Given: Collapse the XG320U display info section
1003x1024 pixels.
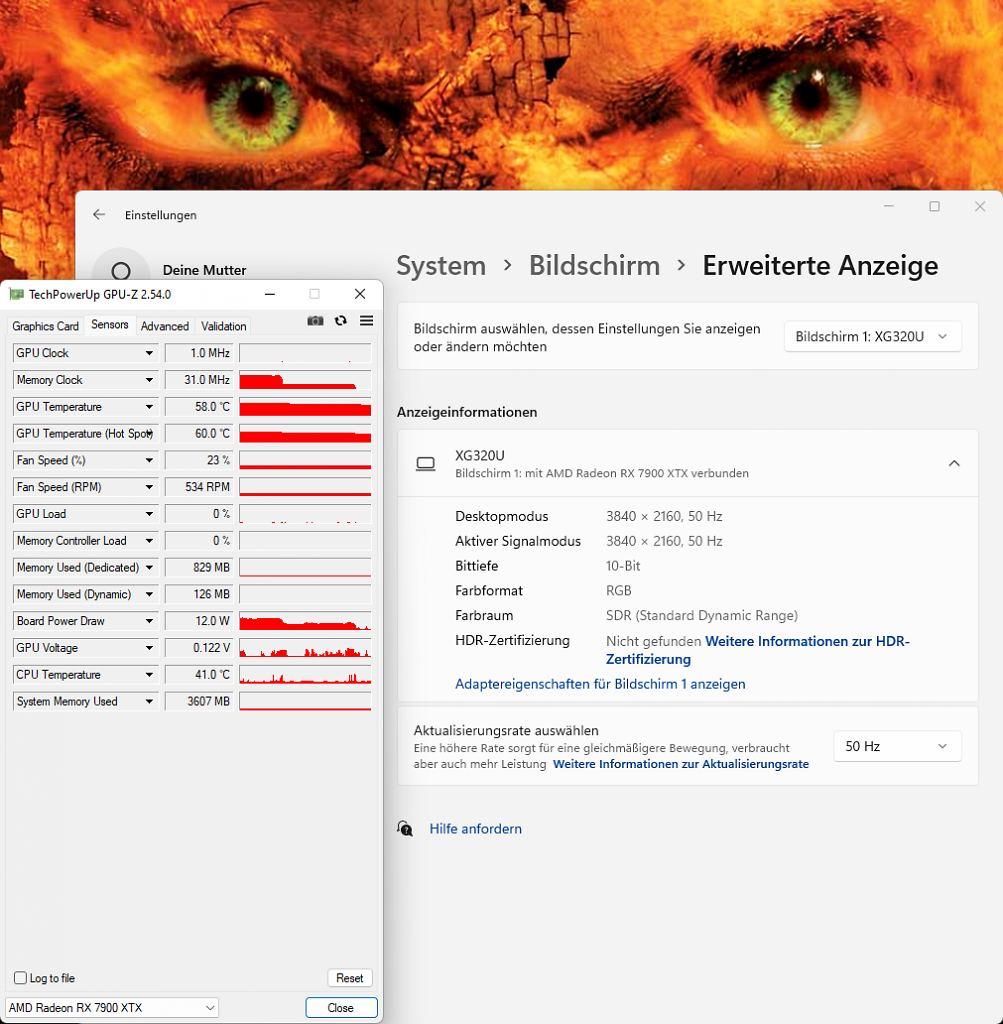Looking at the screenshot, I should coord(954,464).
